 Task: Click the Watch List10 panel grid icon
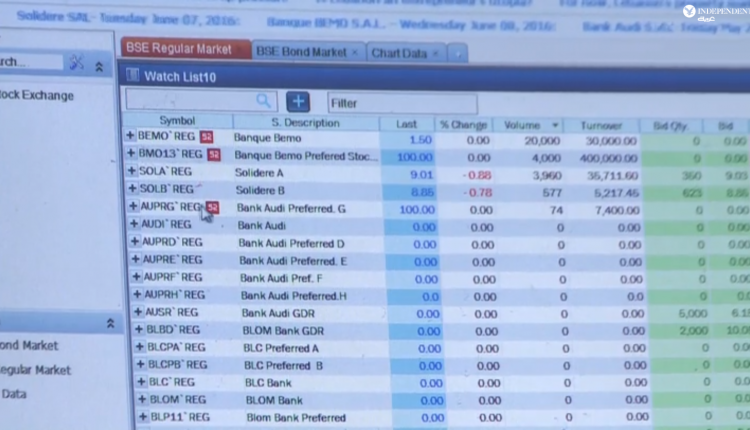pos(131,75)
